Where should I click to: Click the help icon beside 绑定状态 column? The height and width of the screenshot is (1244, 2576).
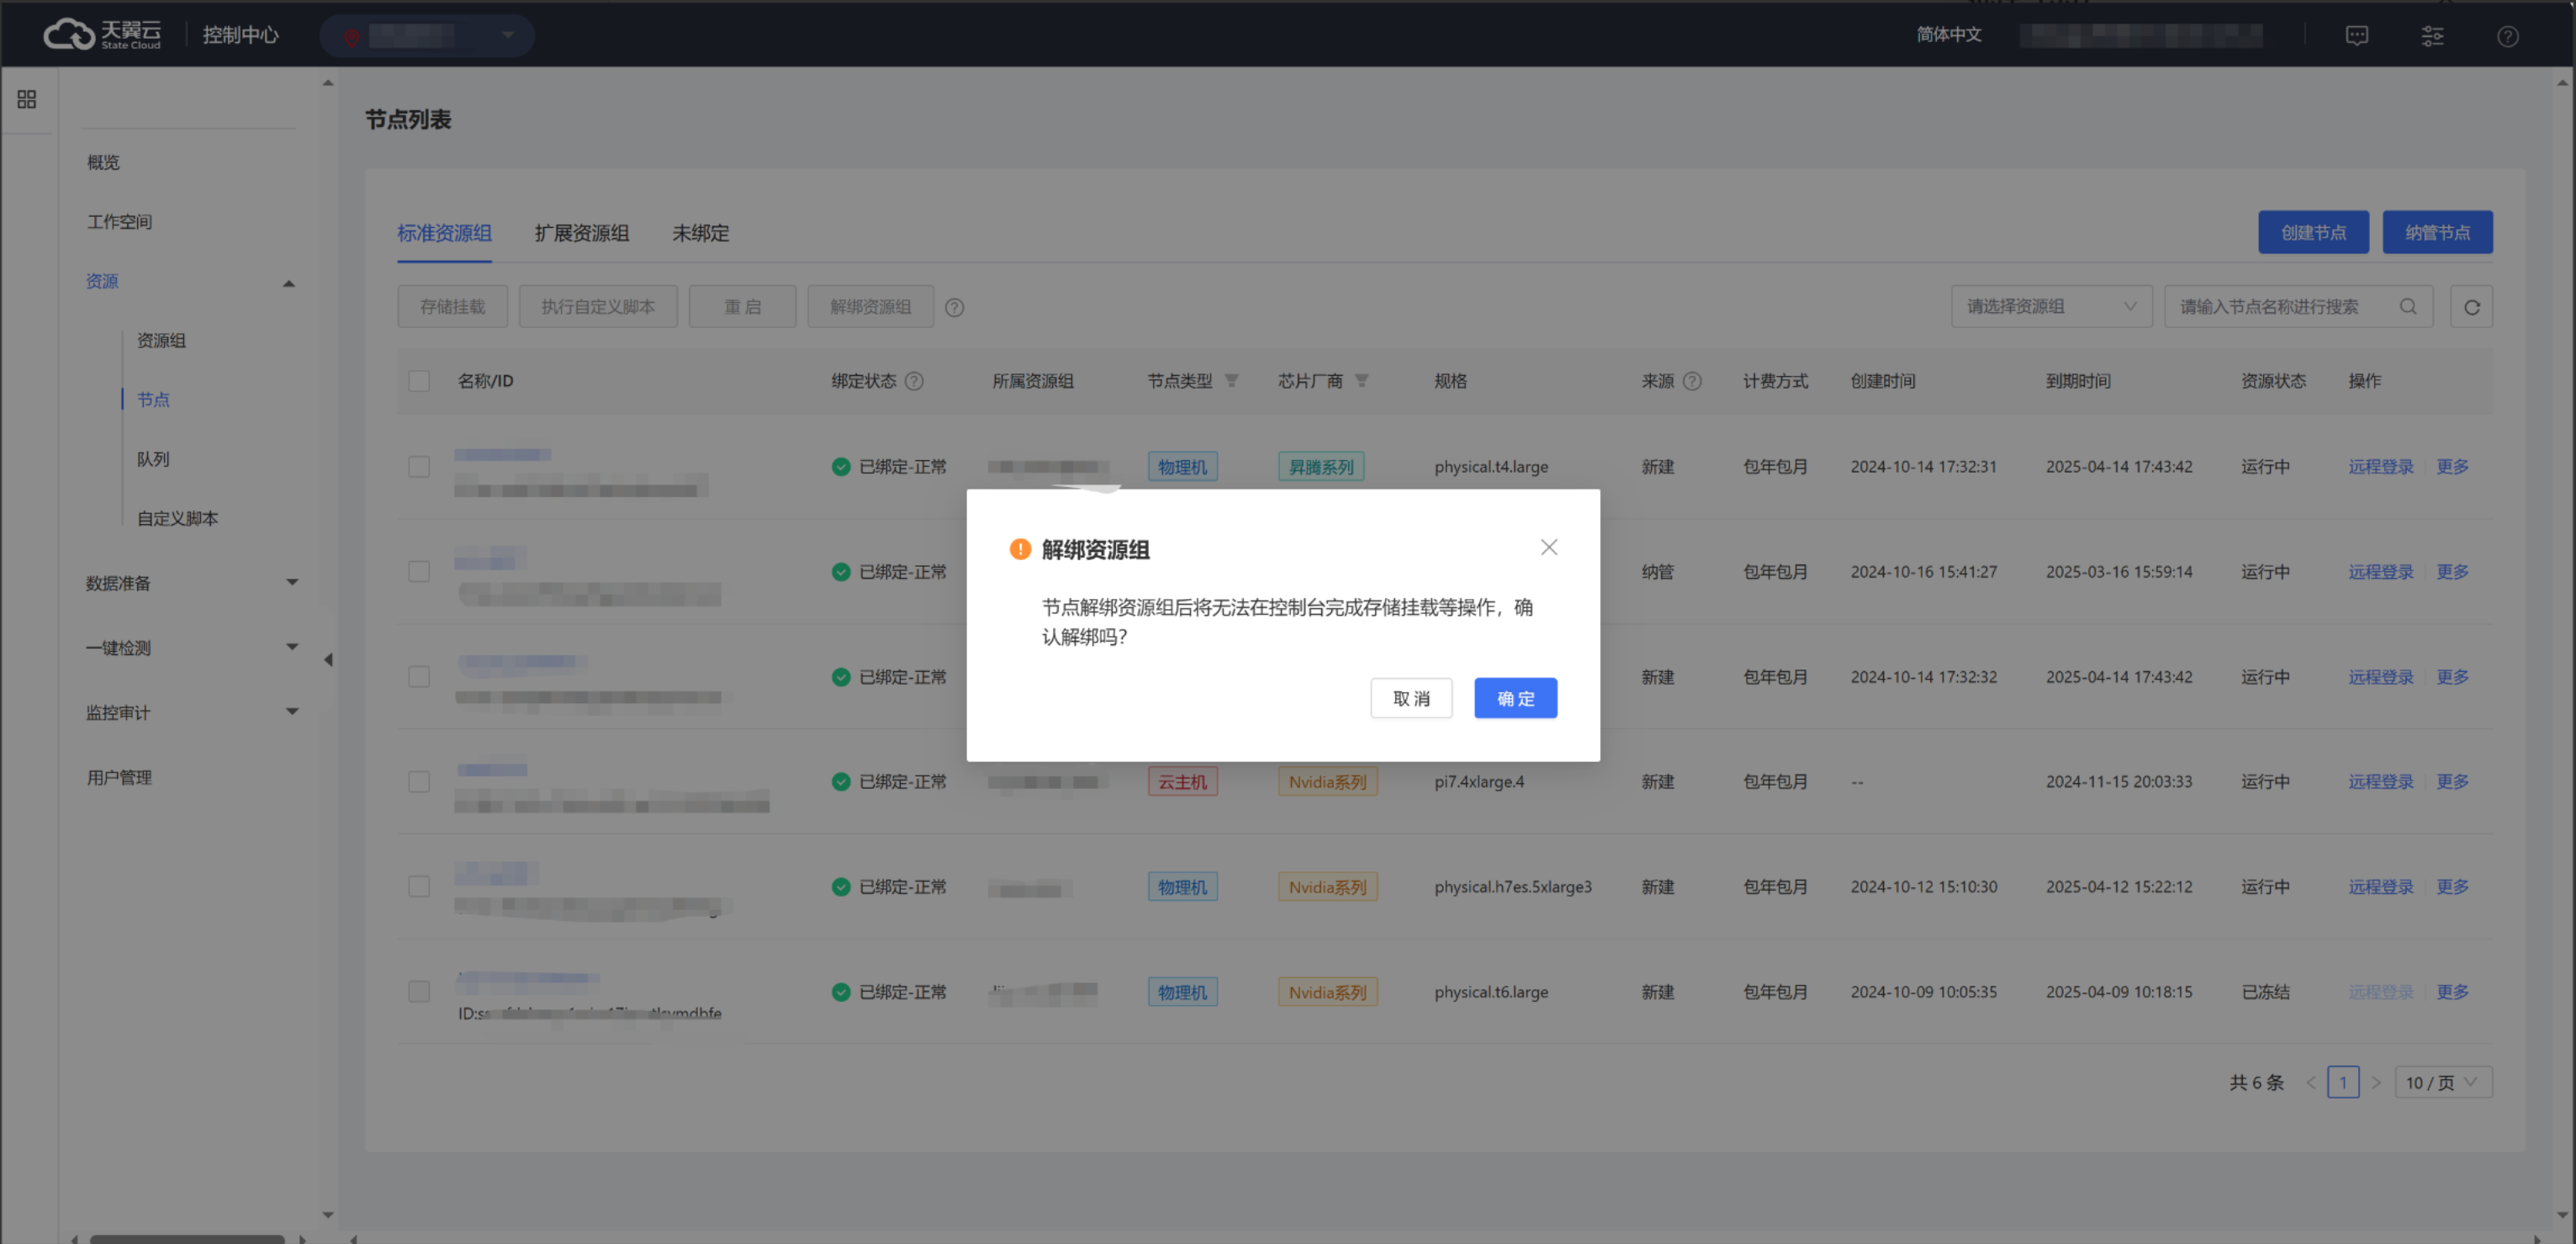(x=914, y=381)
